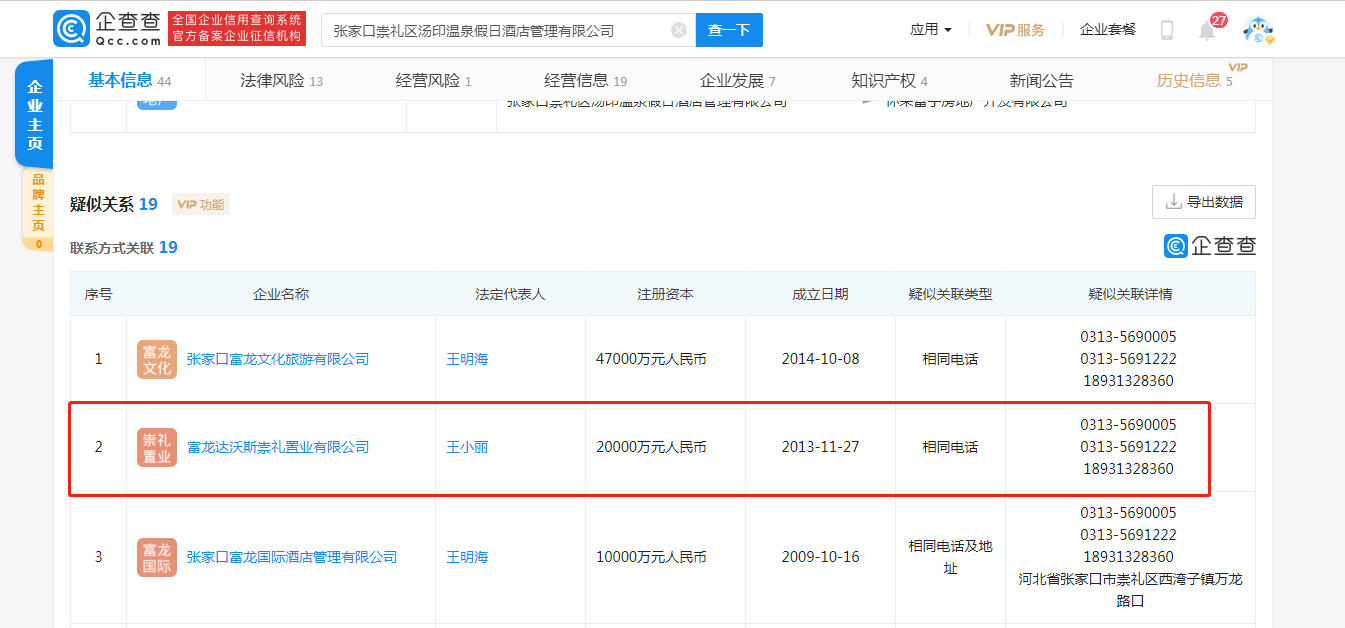Open the user avatar menu
The width and height of the screenshot is (1345, 628).
pyautogui.click(x=1258, y=30)
